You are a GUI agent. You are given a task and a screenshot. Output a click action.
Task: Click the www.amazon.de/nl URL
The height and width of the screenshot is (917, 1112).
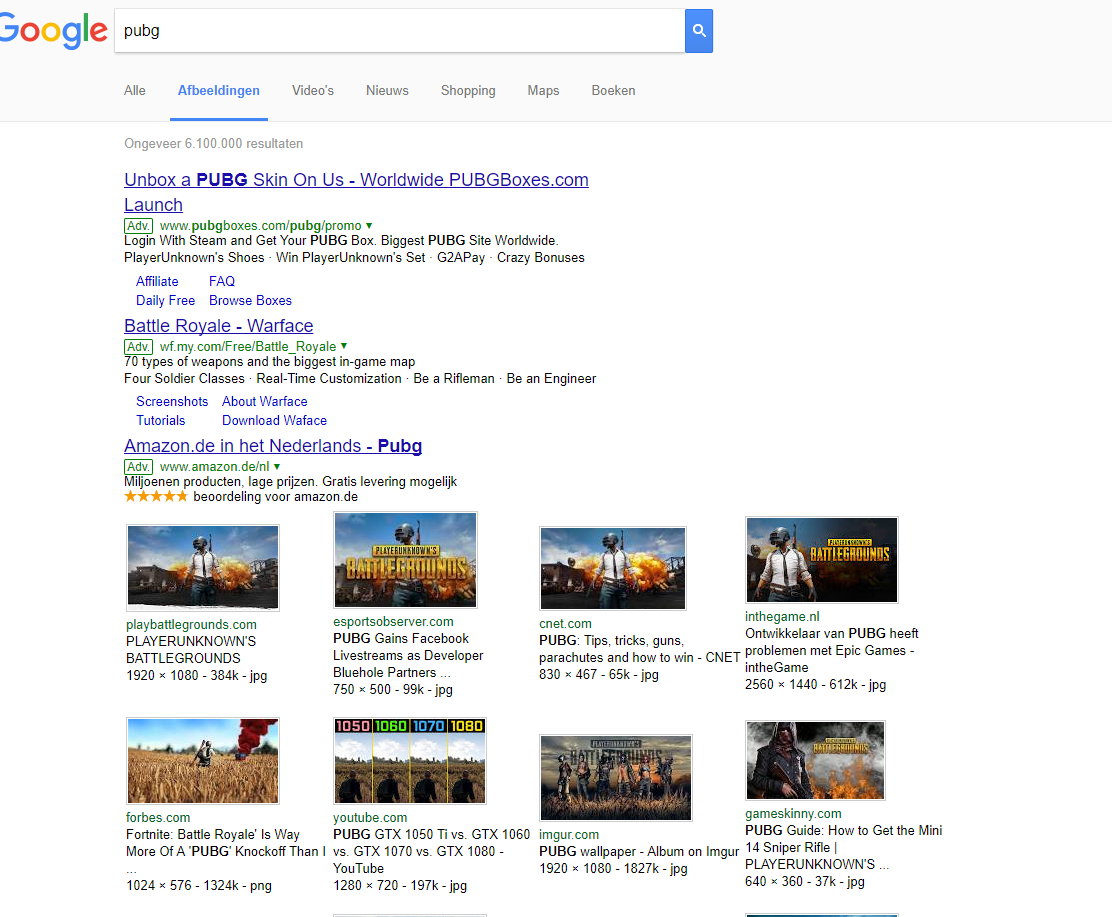click(x=214, y=467)
